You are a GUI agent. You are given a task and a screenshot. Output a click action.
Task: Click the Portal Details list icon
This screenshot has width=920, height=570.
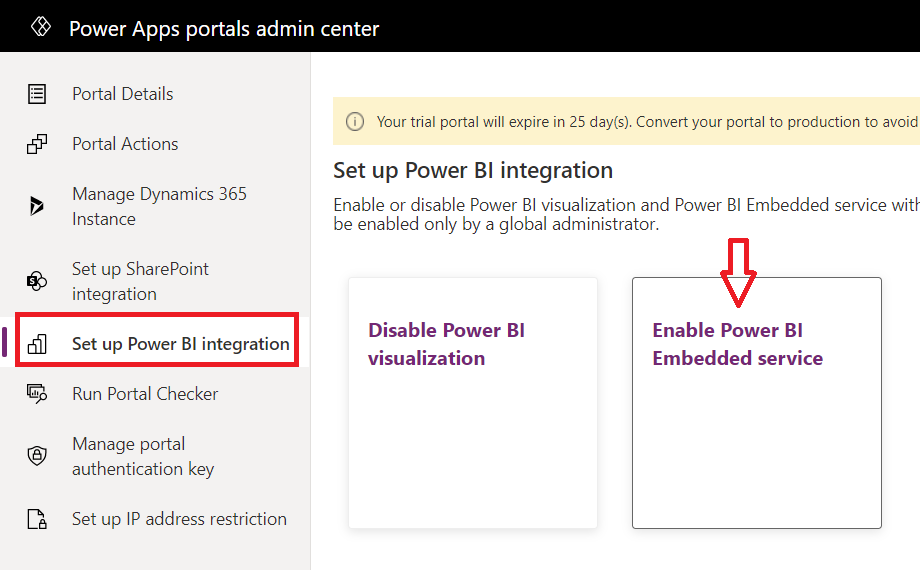coord(37,94)
